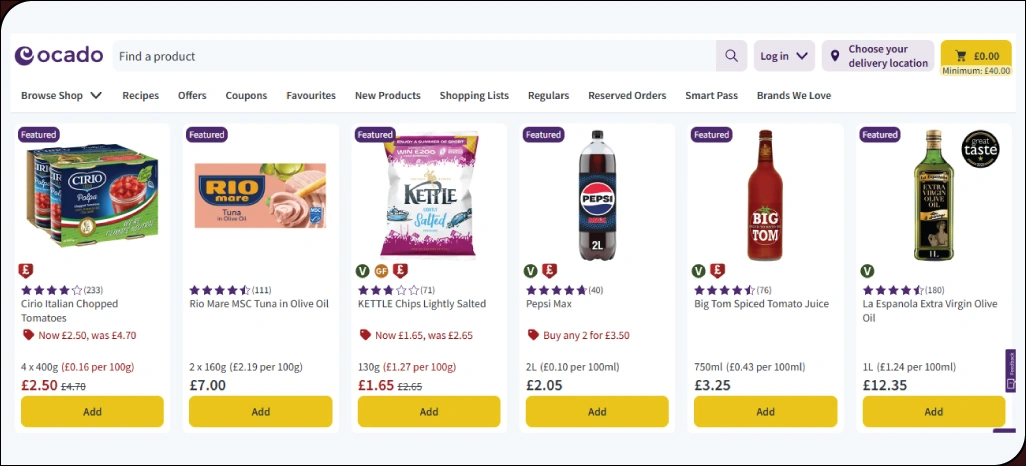Click the vegetarian badge on Pepsi Max
This screenshot has height=466, width=1026.
pyautogui.click(x=531, y=271)
